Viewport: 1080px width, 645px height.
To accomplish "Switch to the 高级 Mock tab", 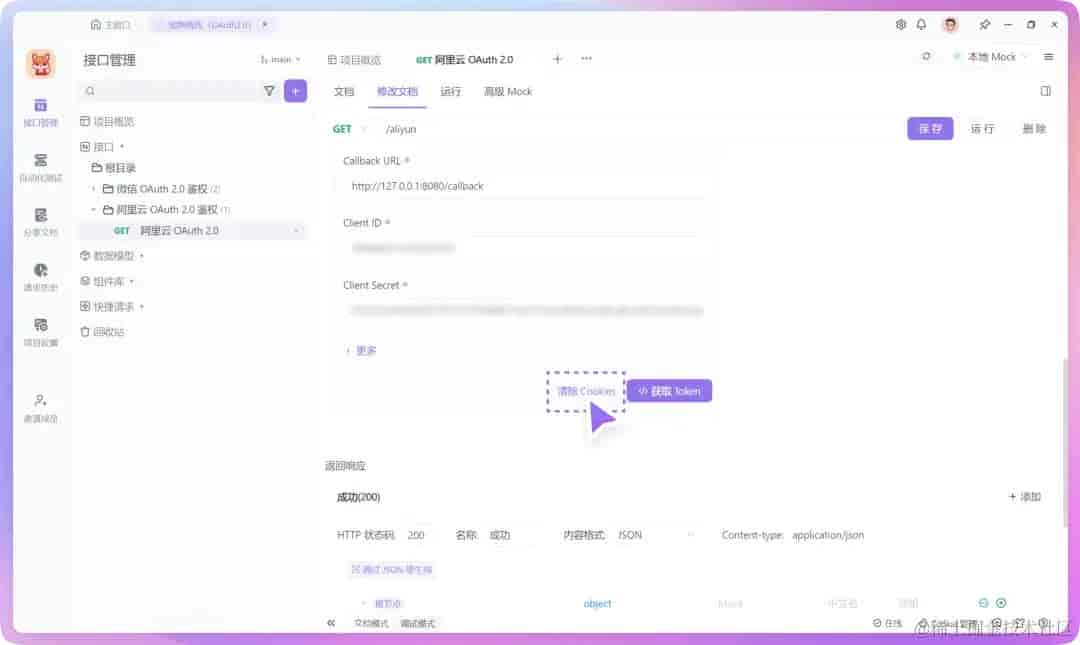I will (508, 92).
